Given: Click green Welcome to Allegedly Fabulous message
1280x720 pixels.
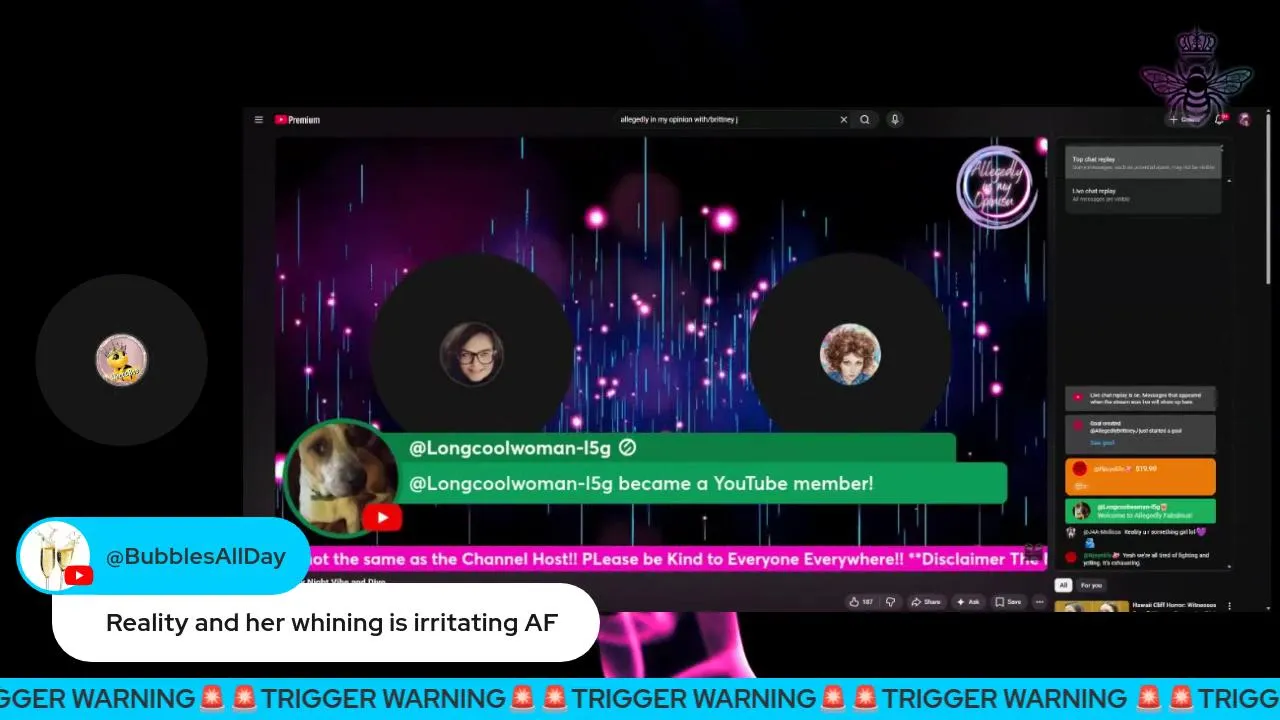Looking at the screenshot, I should coord(1141,511).
